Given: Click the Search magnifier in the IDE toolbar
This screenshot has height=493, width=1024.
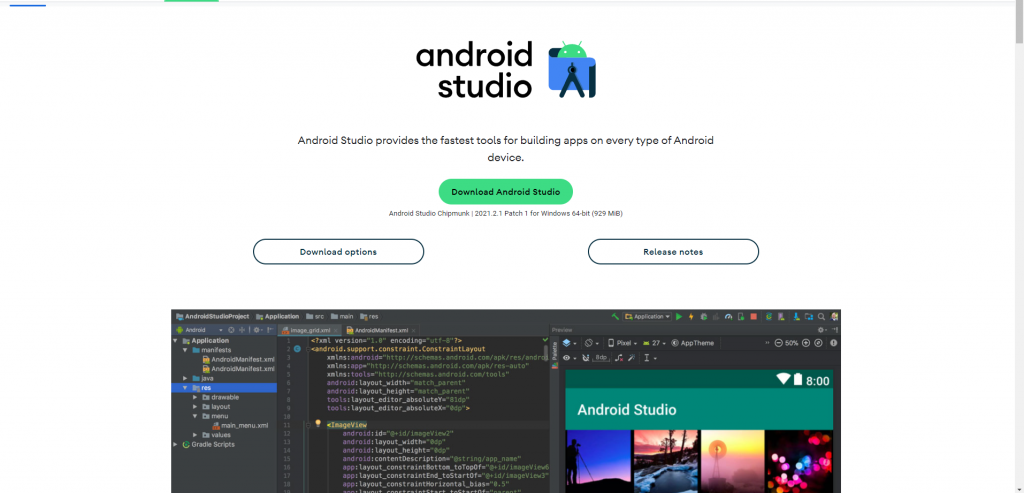Looking at the screenshot, I should [821, 317].
